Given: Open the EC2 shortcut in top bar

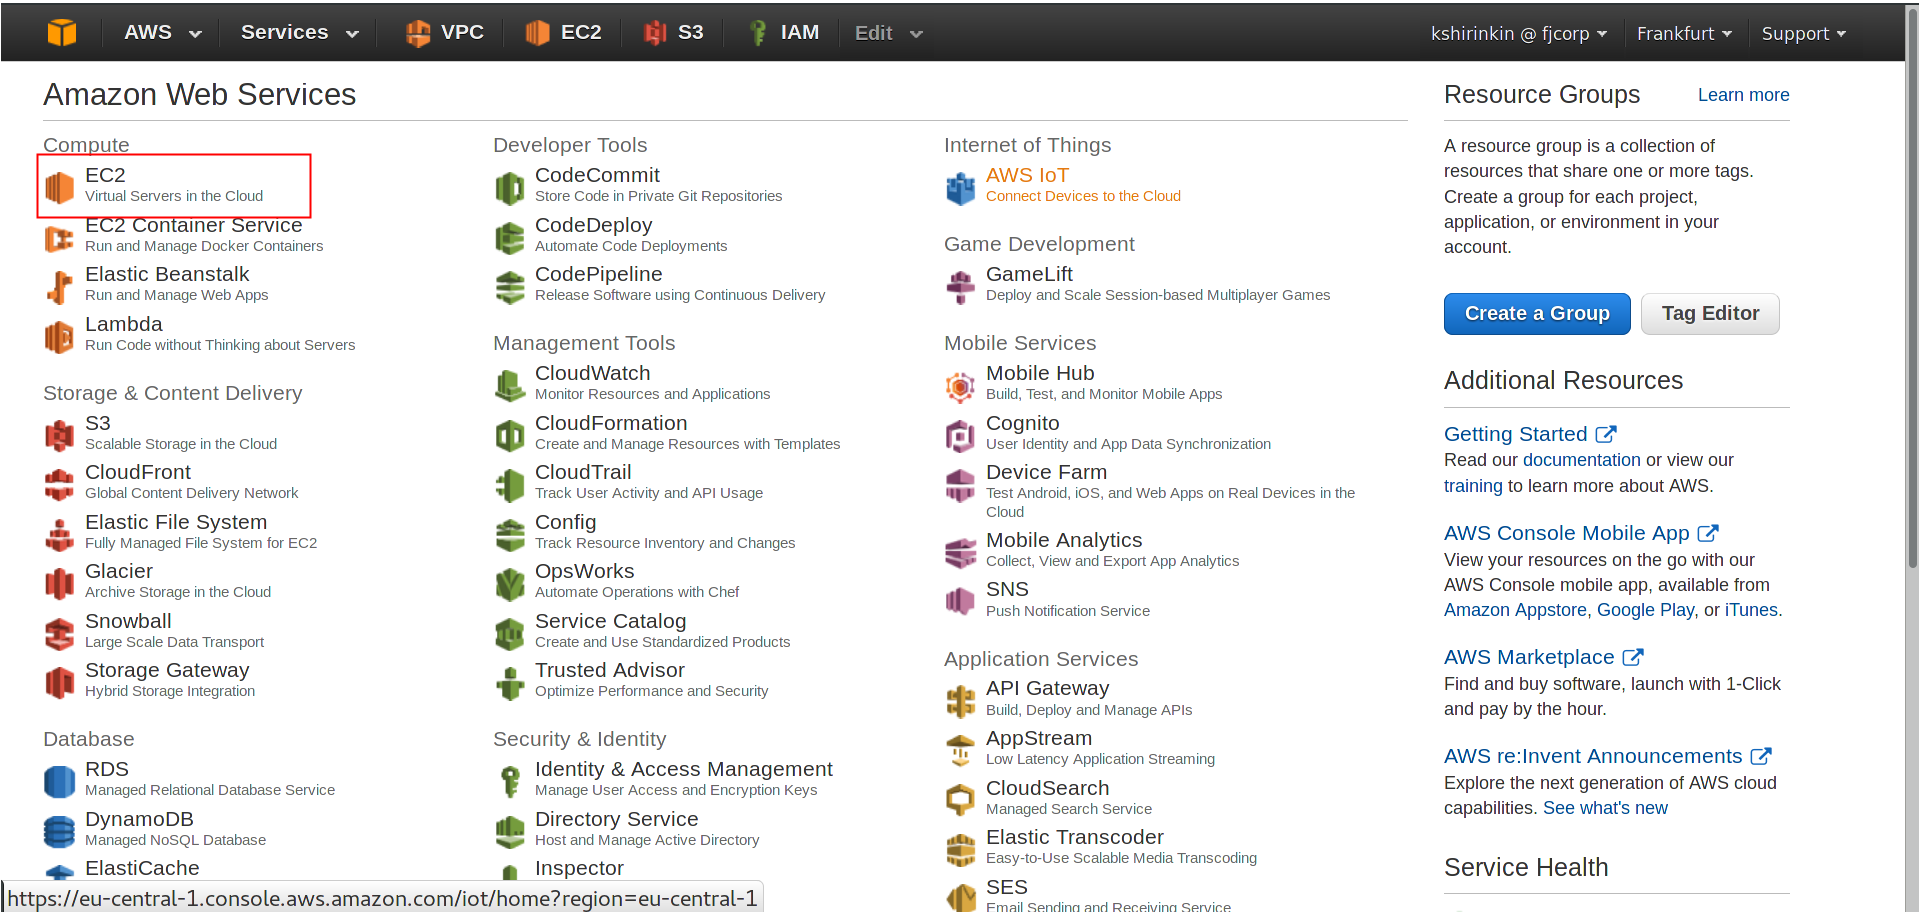Looking at the screenshot, I should 563,33.
